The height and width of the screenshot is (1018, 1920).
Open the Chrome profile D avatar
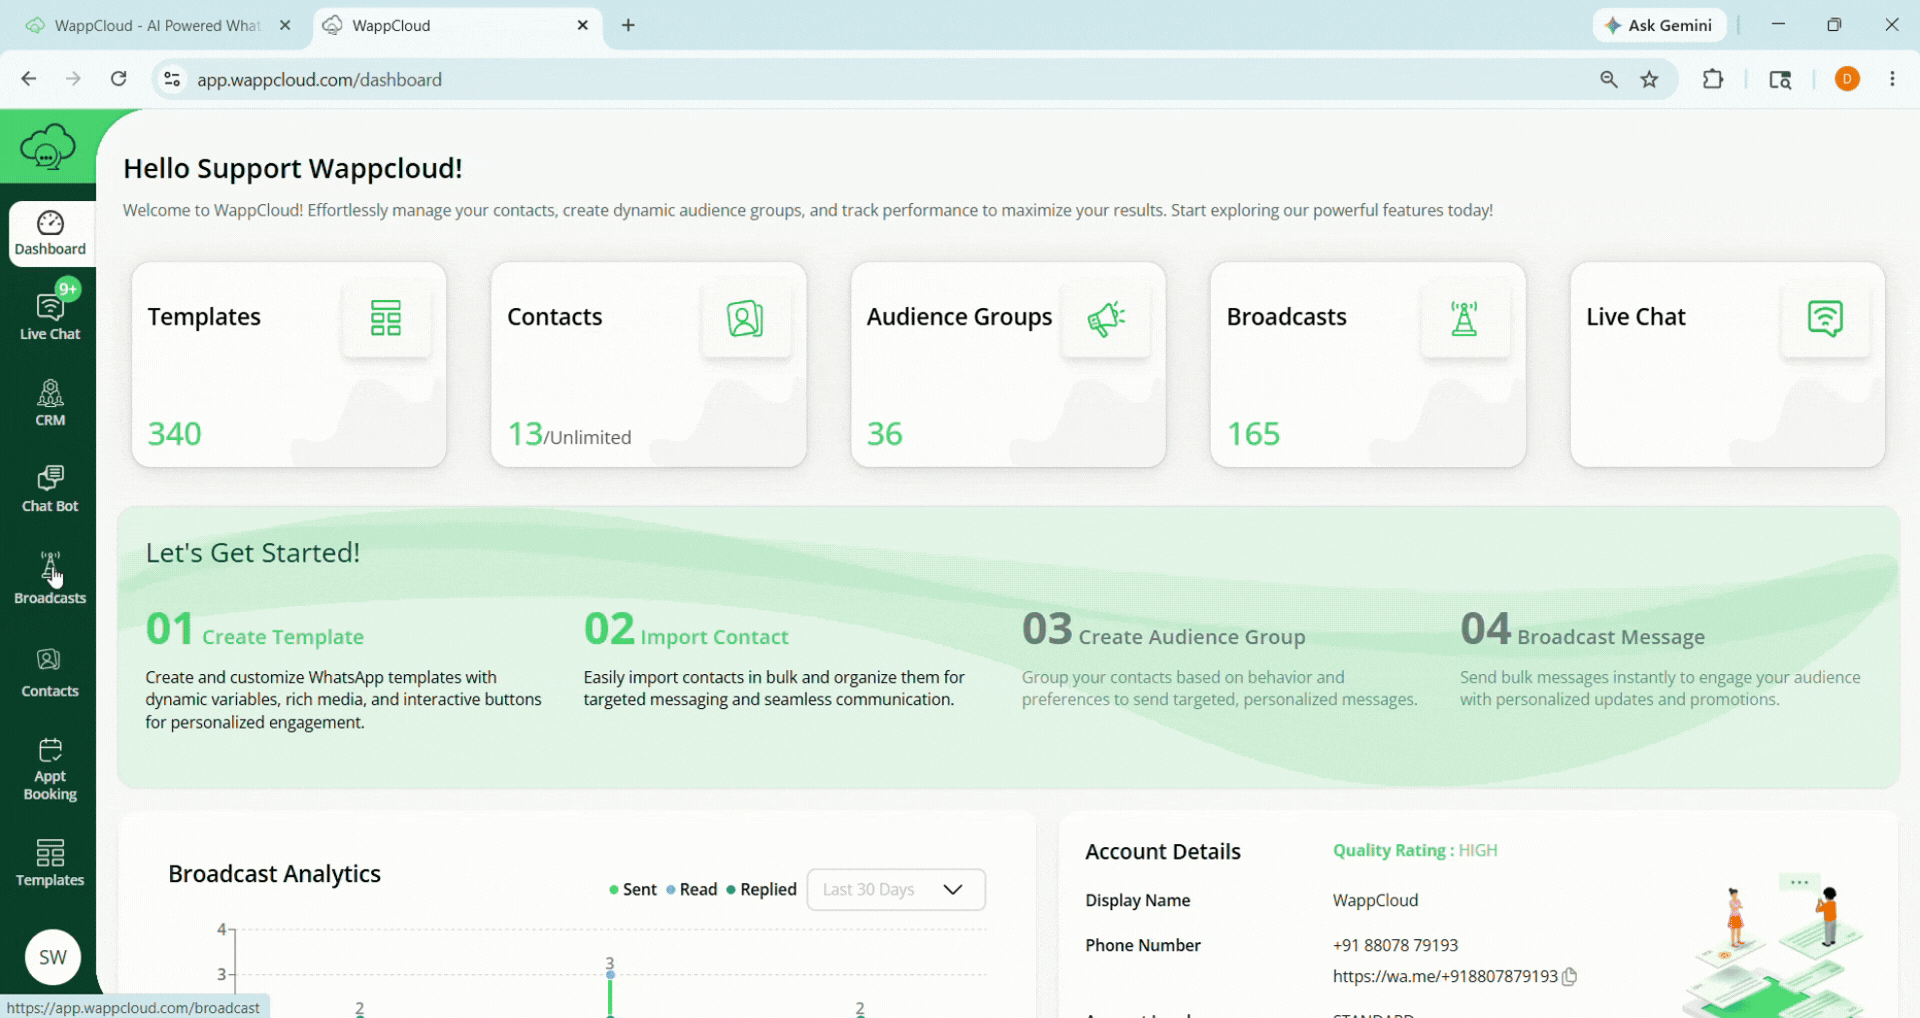[x=1848, y=79]
